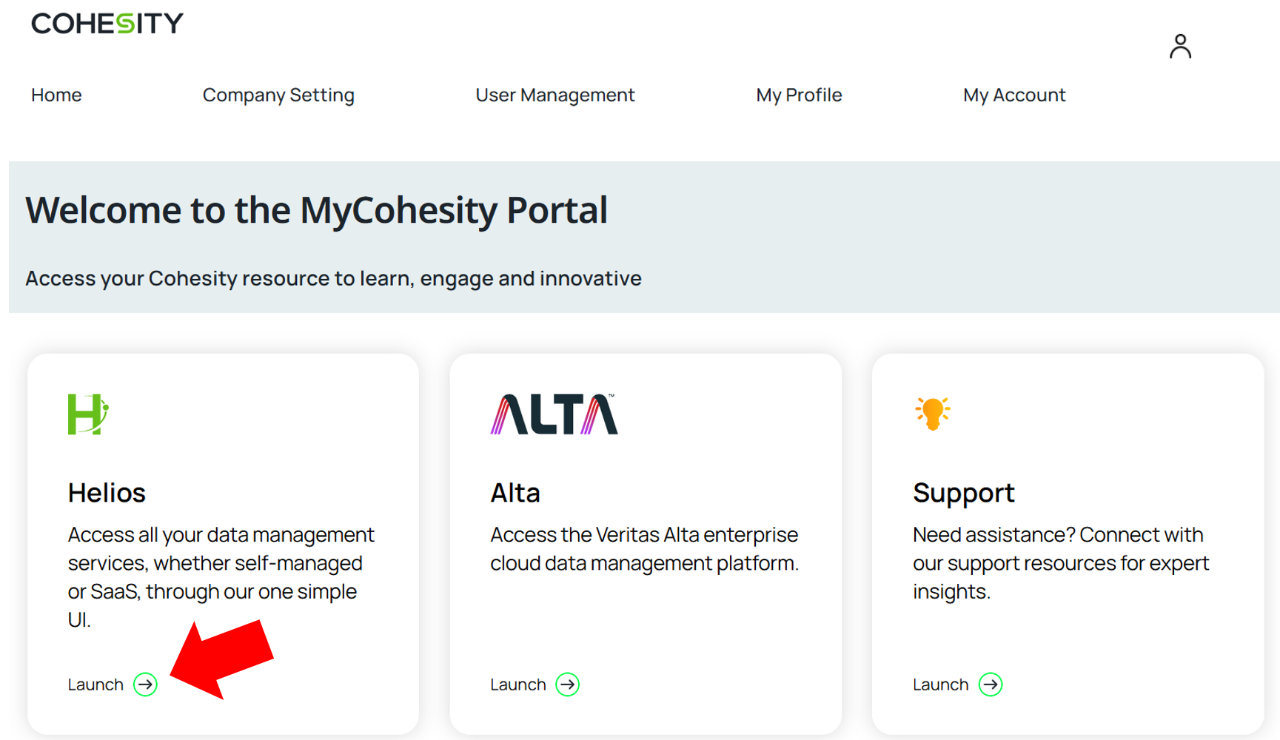Open the user profile icon
Viewport: 1280px width, 740px height.
[x=1180, y=46]
